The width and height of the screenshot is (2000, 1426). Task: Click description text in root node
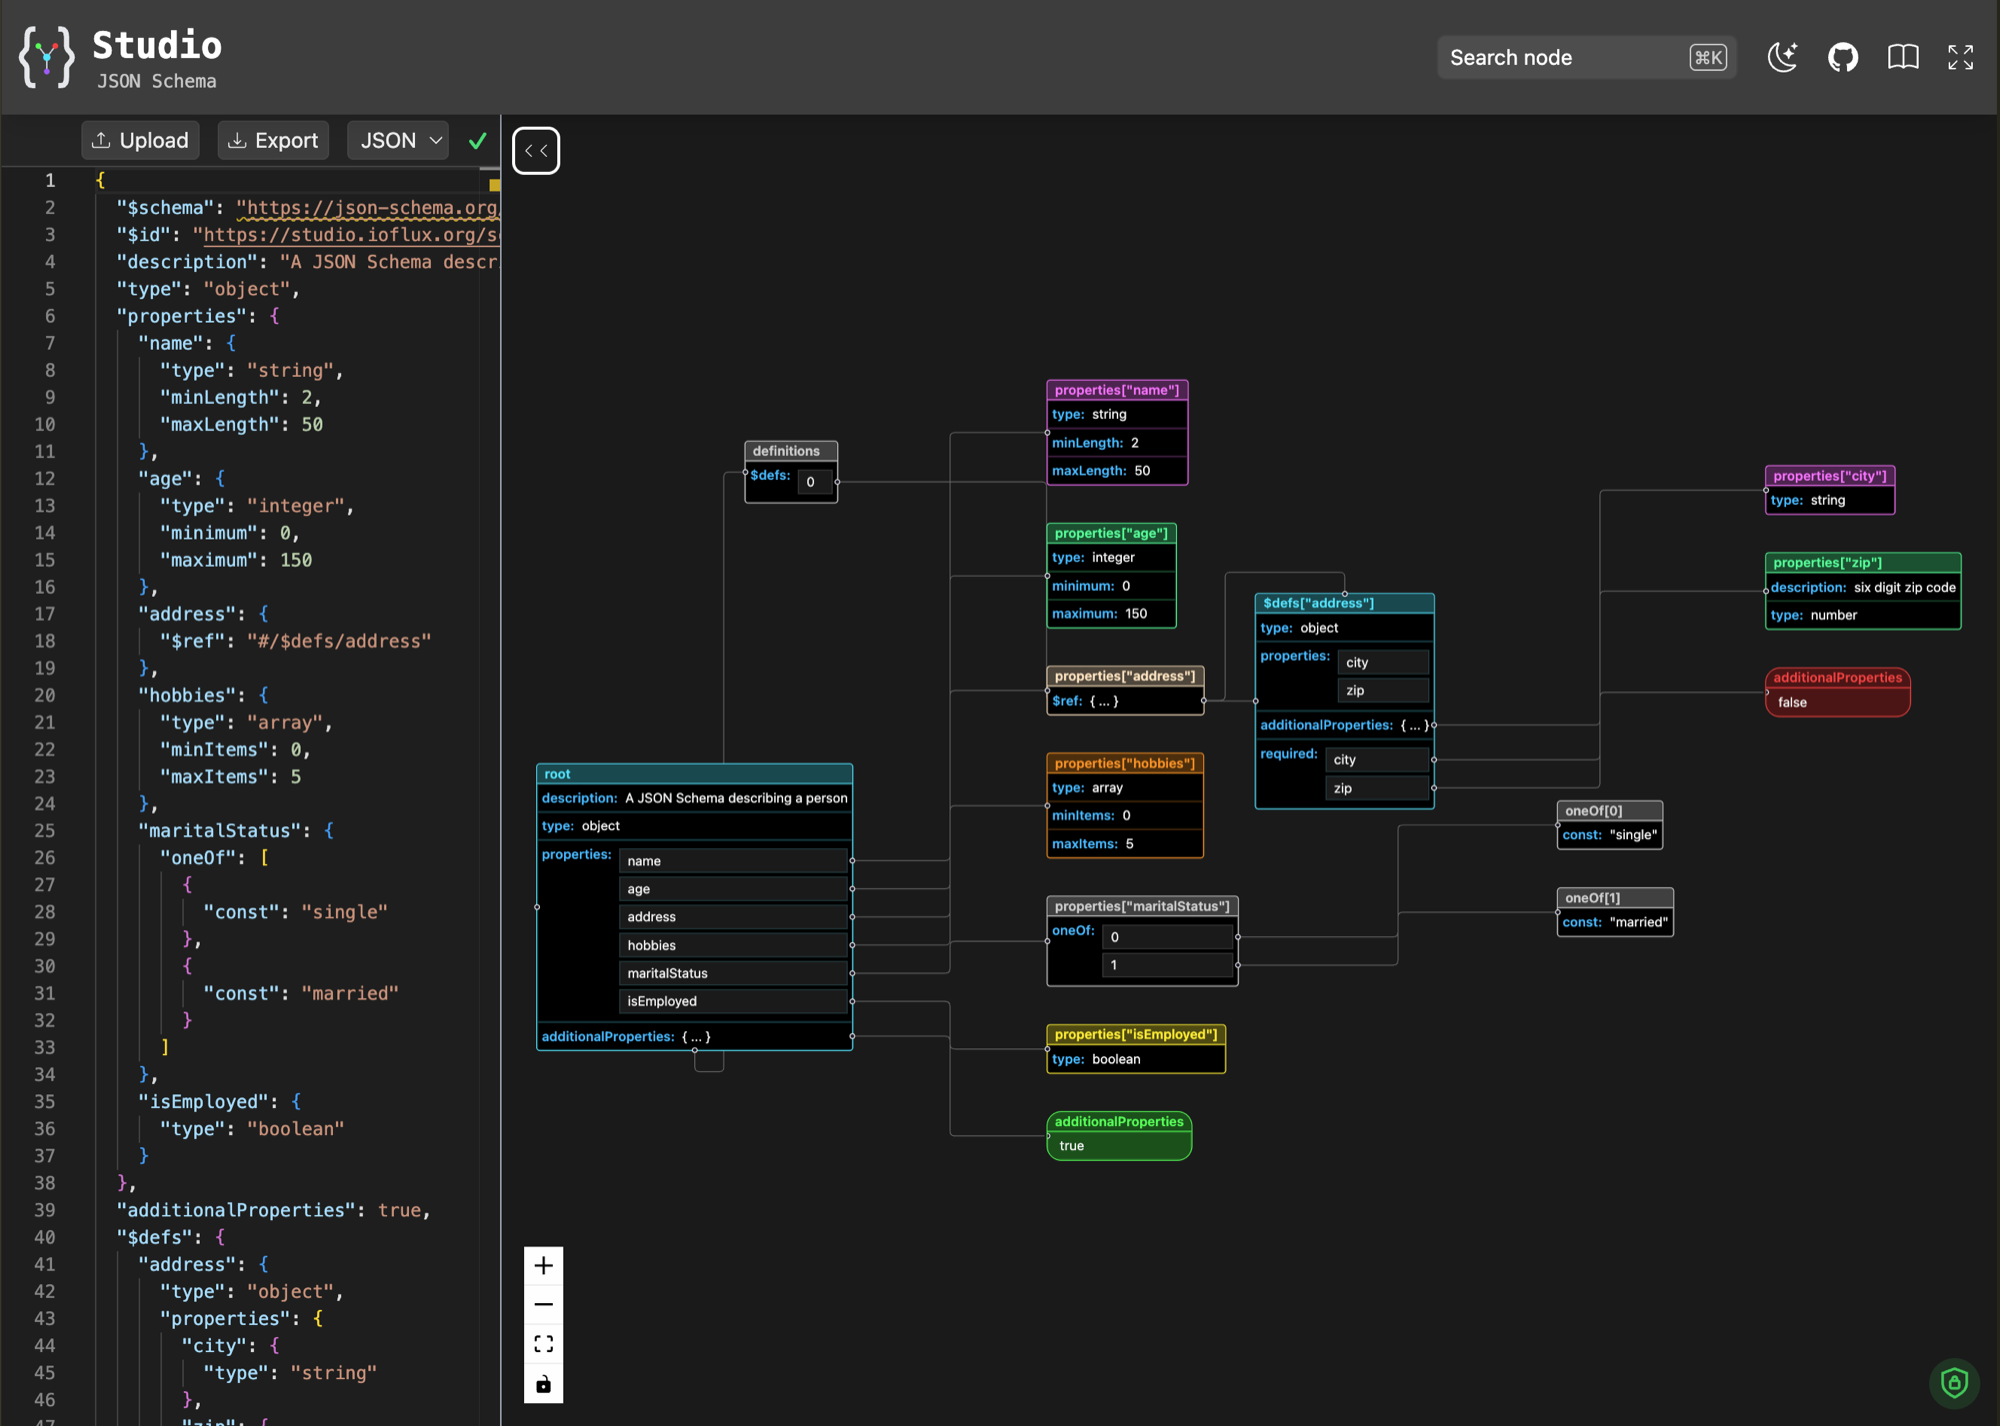click(x=736, y=798)
